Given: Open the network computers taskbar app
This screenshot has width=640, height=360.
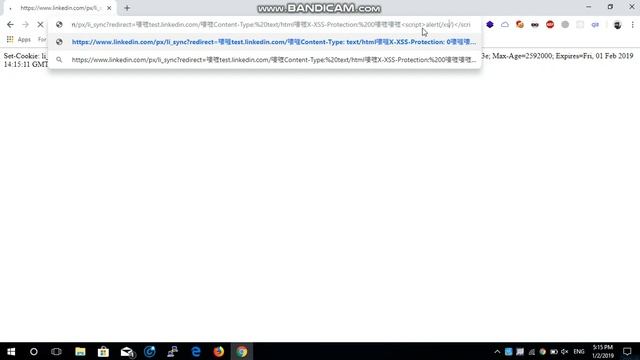Looking at the screenshot, I should tap(173, 351).
